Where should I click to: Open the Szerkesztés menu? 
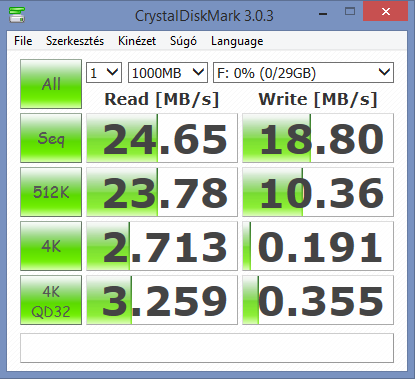click(x=75, y=41)
